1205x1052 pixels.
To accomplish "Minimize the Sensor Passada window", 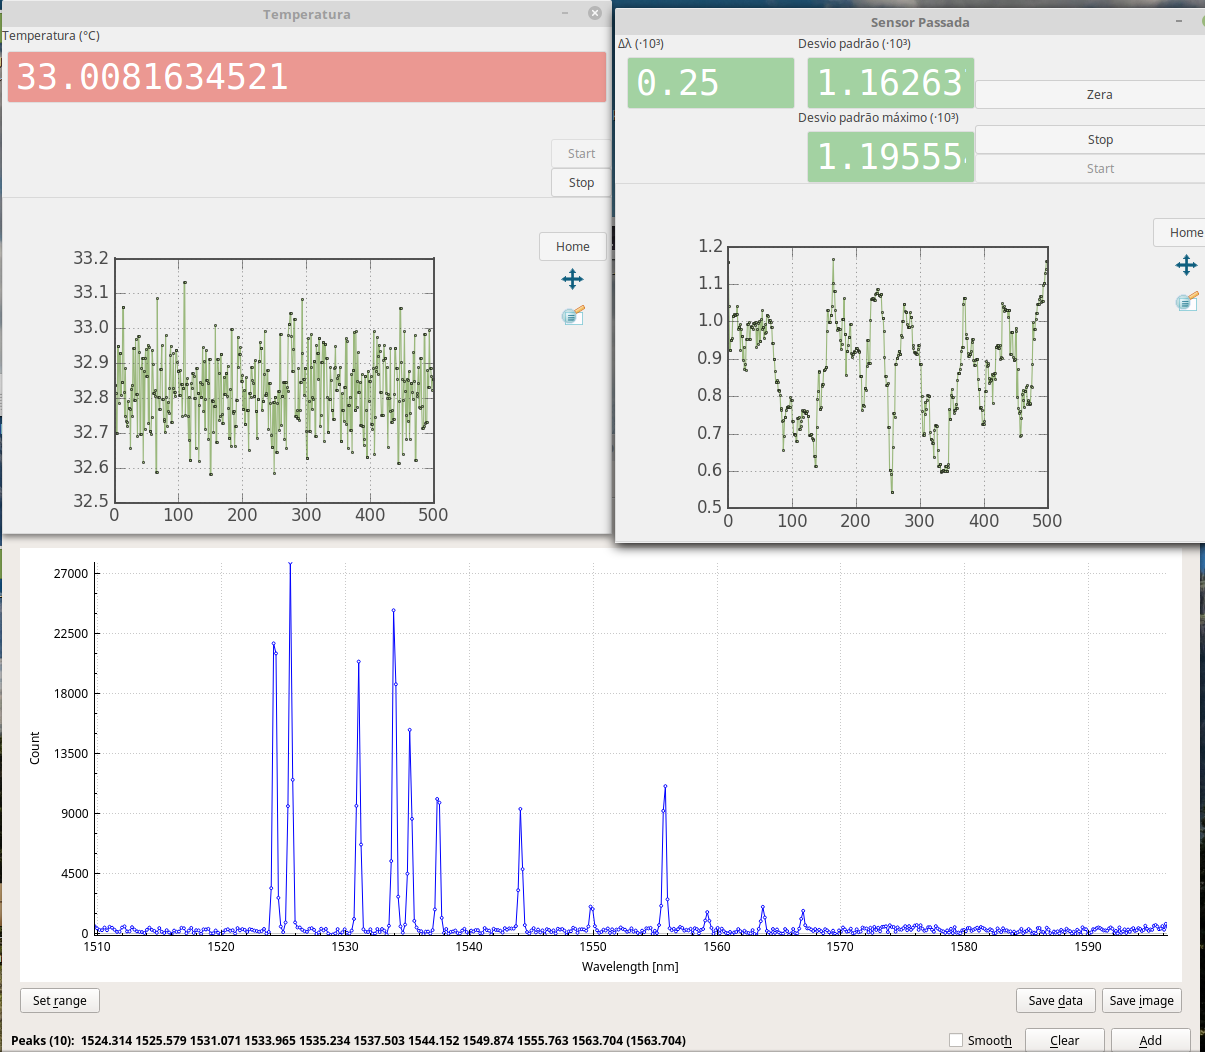I will 1177,20.
